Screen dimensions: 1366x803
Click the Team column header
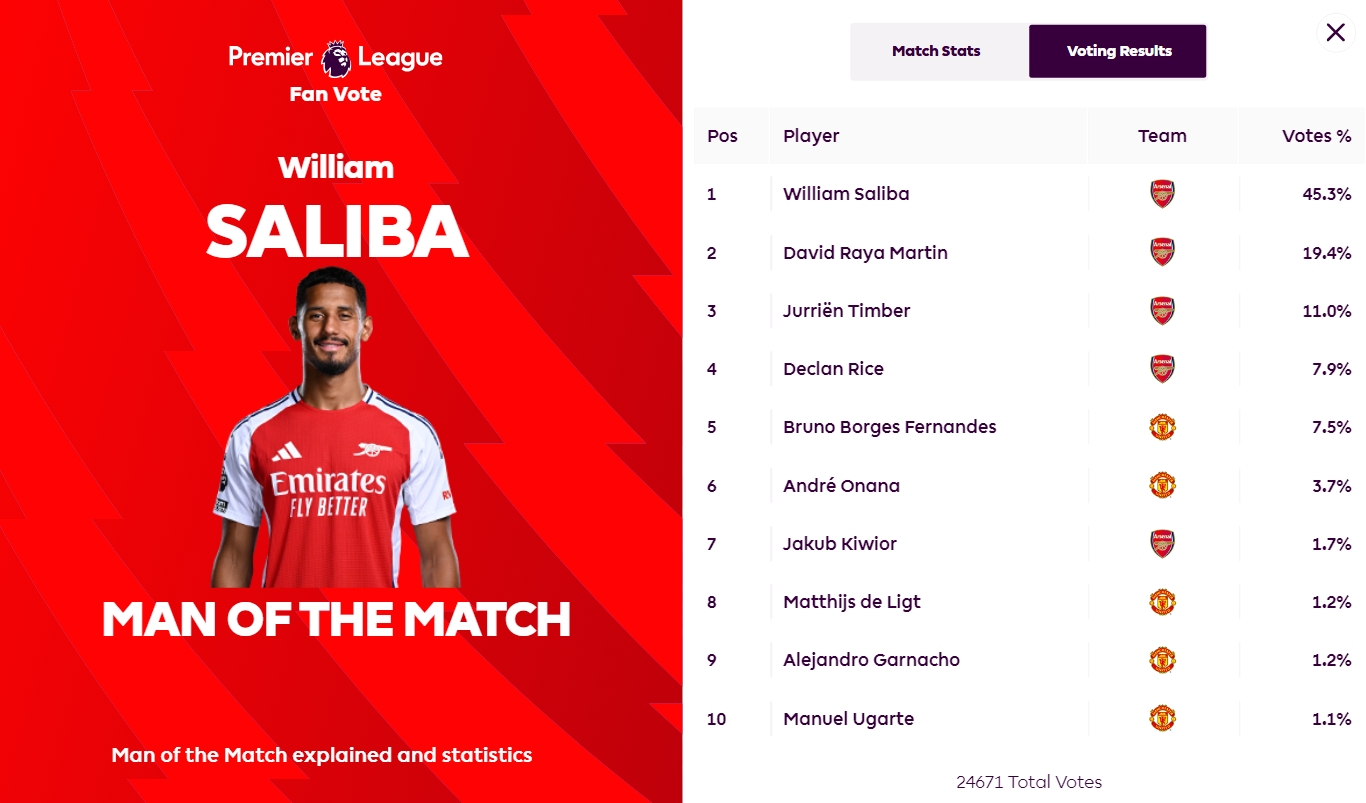1162,136
